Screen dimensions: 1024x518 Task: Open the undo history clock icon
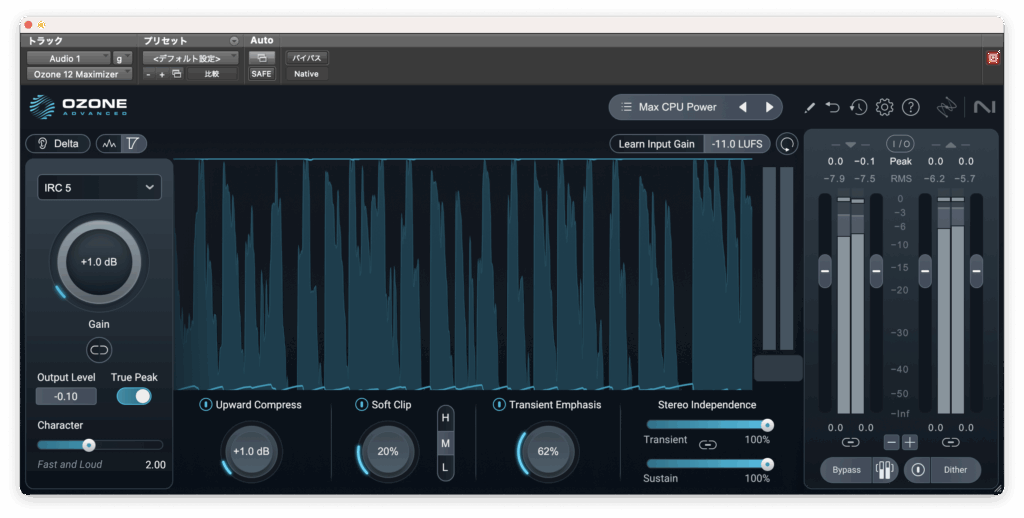click(x=858, y=107)
